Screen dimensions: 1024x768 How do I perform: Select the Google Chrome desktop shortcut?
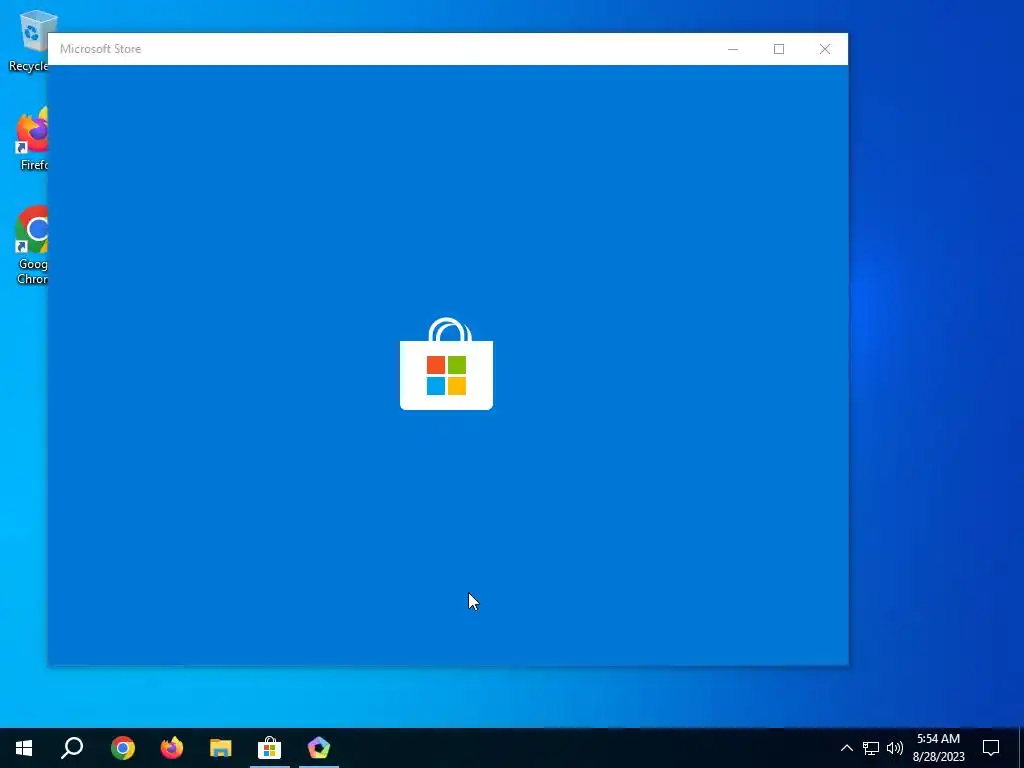point(31,246)
